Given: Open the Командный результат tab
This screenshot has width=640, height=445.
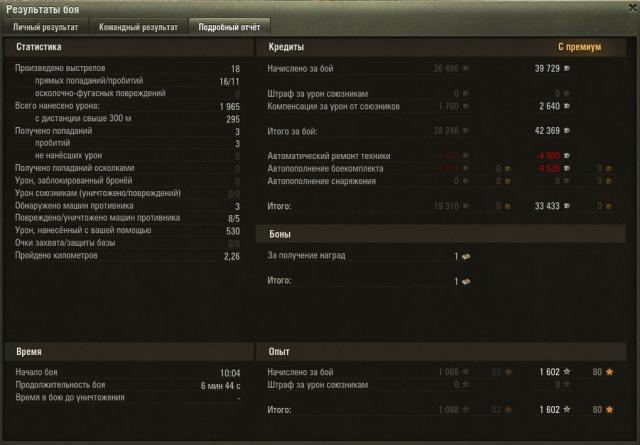Looking at the screenshot, I should pyautogui.click(x=138, y=27).
